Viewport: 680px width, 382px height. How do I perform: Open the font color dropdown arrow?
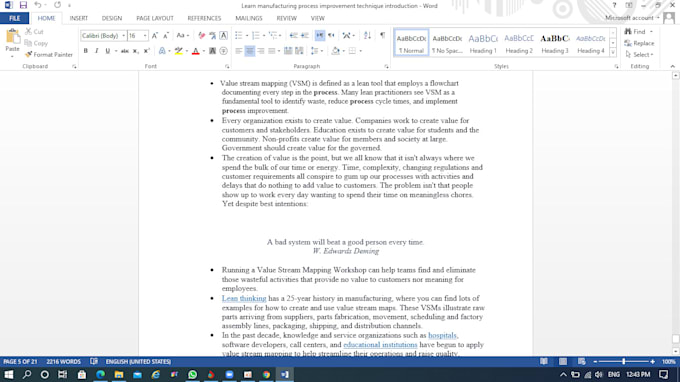204,51
